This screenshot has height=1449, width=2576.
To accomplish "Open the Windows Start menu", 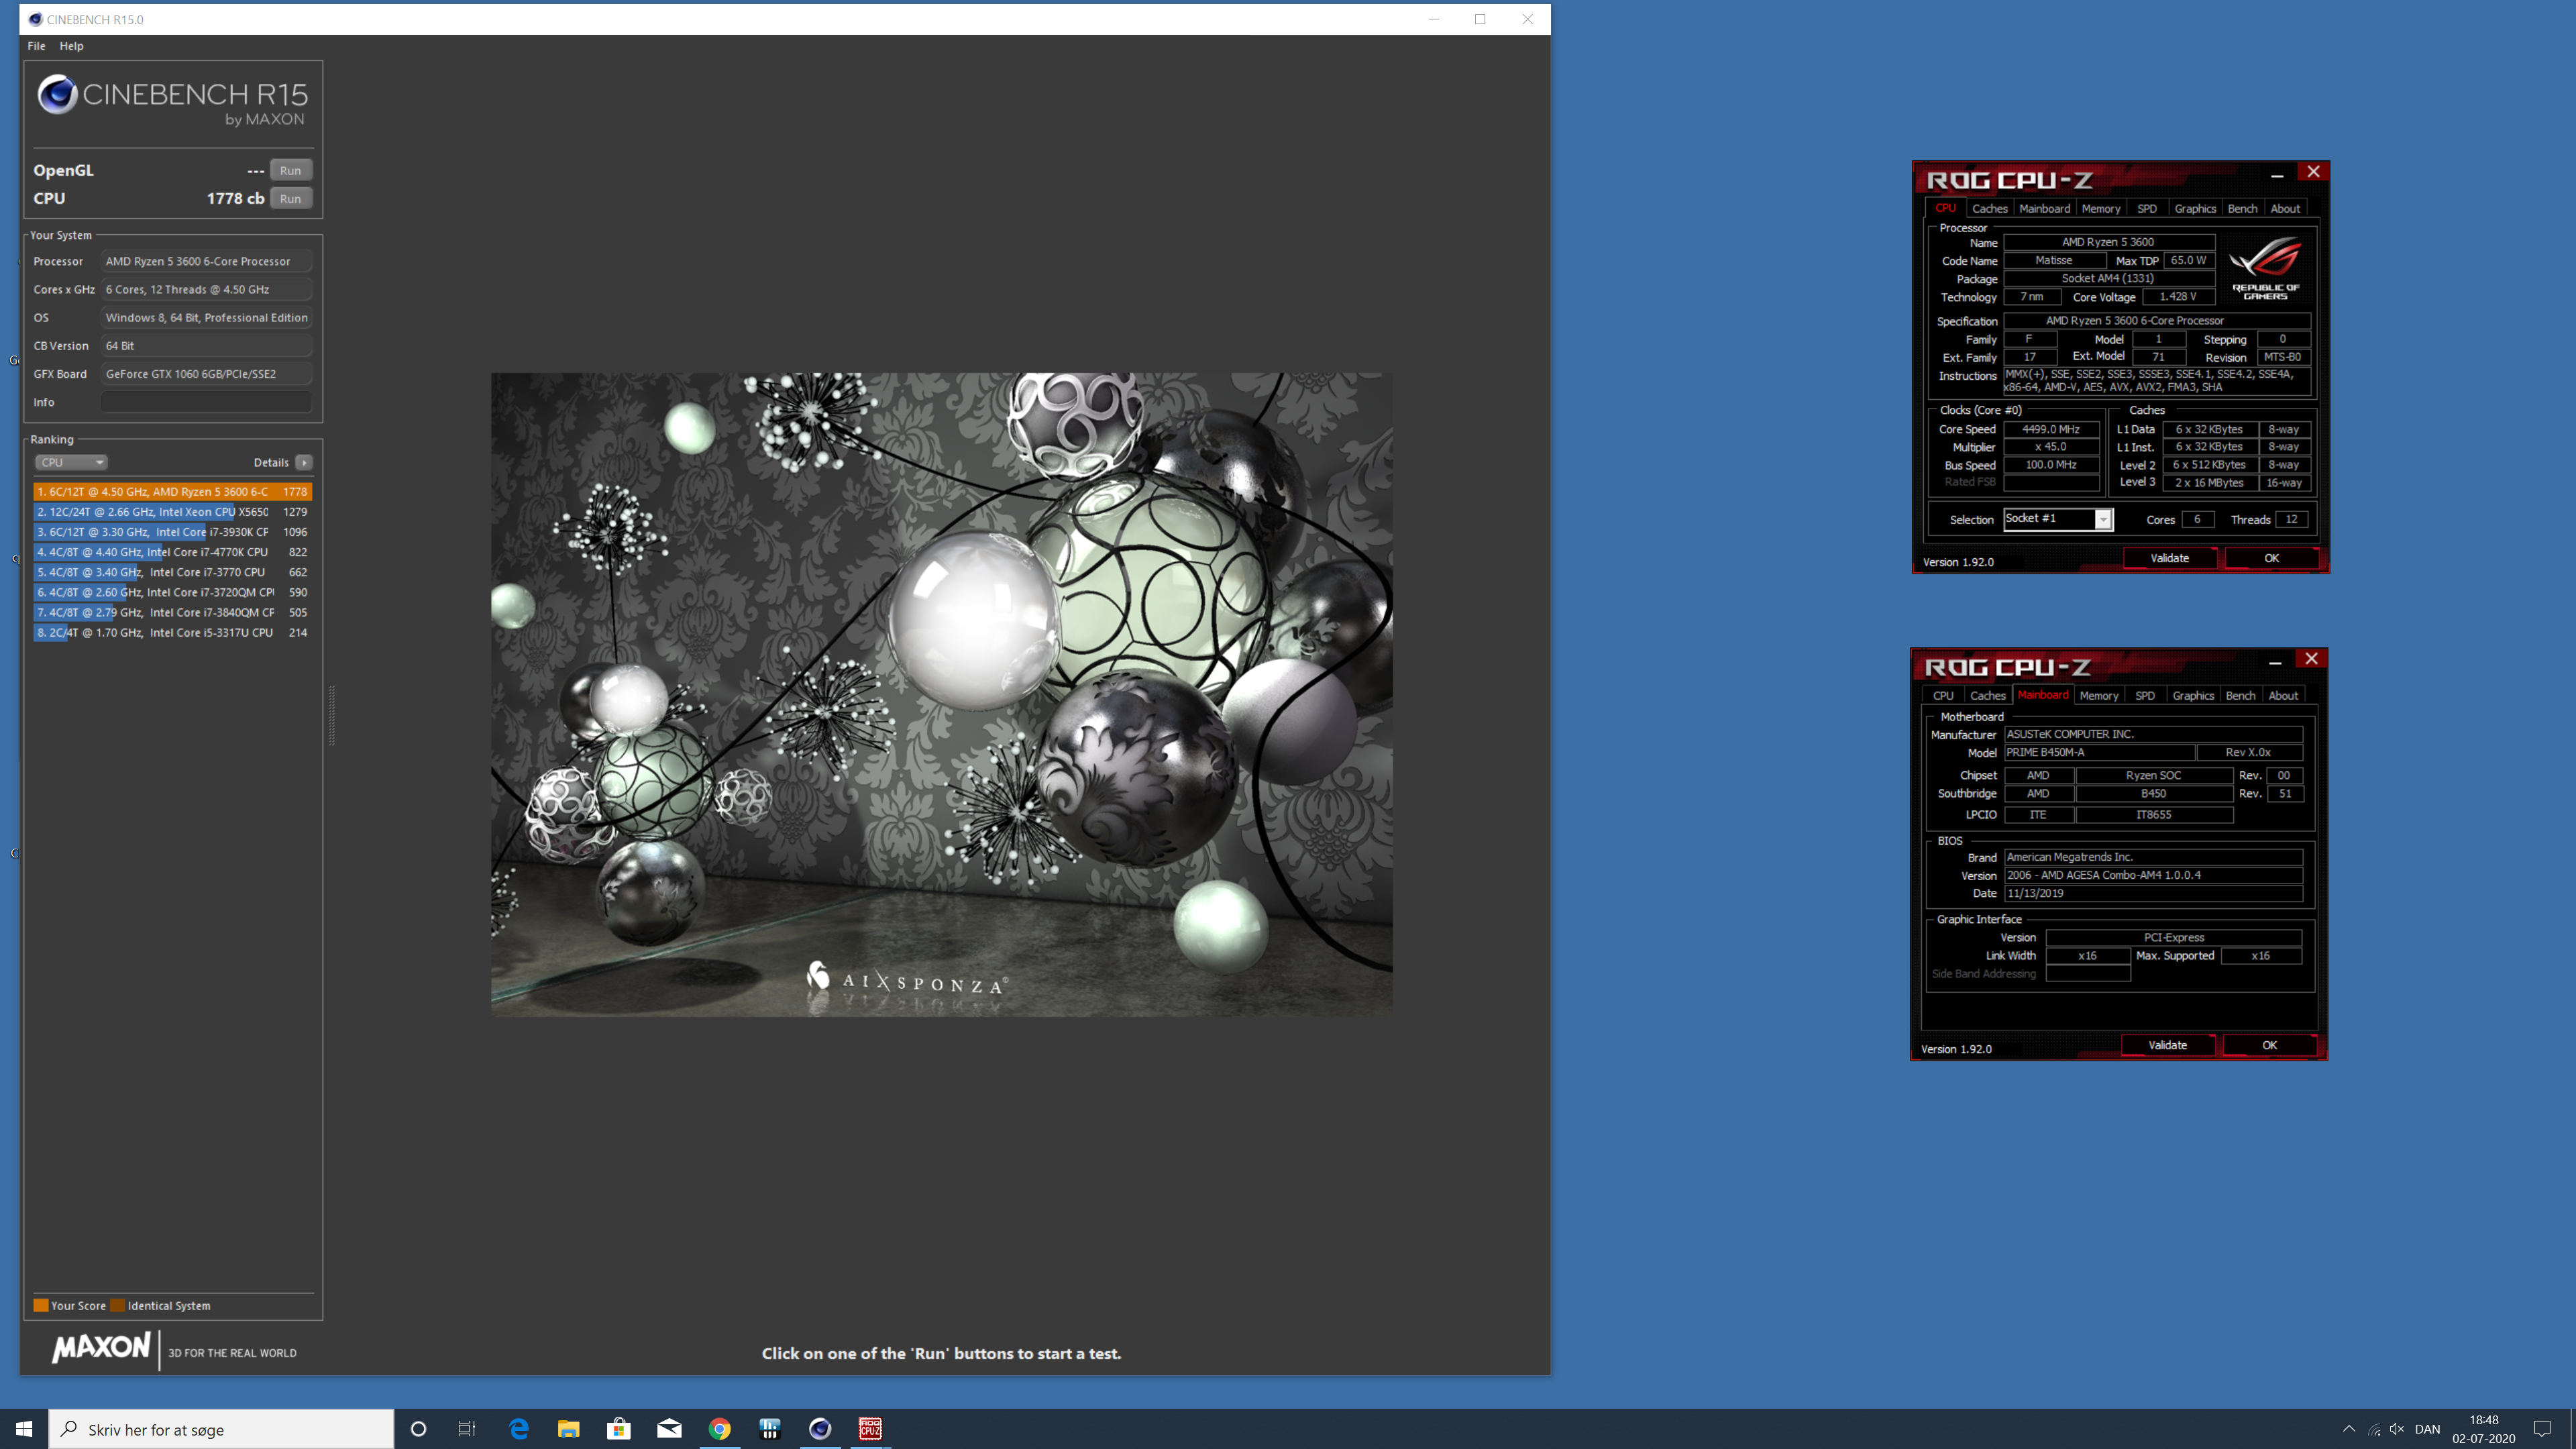I will pyautogui.click(x=24, y=1429).
